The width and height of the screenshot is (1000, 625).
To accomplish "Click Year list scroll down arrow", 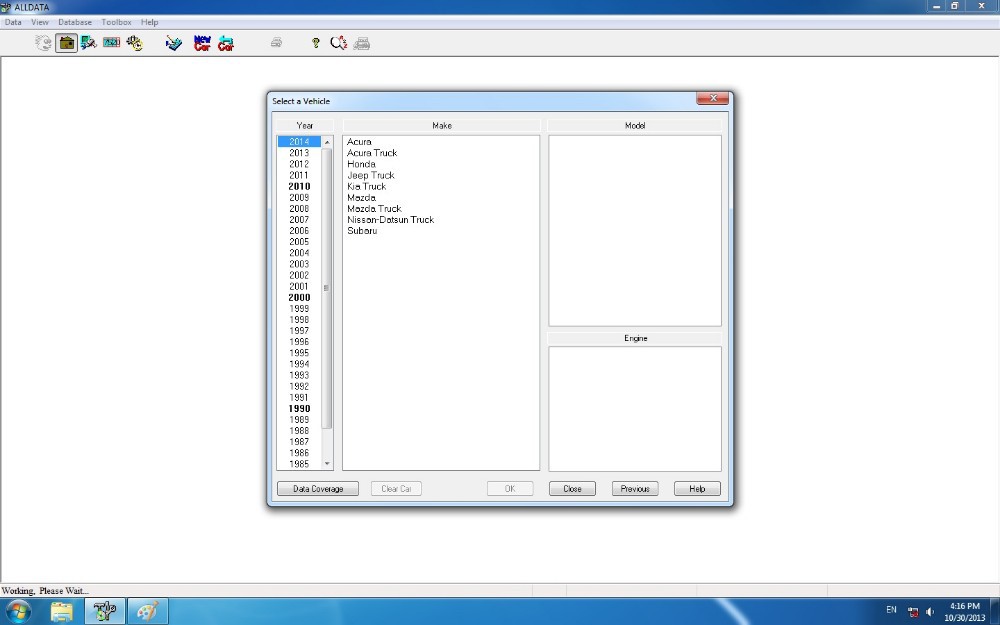I will 327,464.
